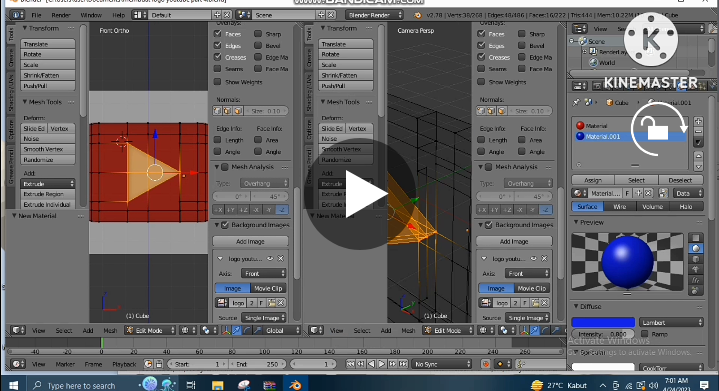Viewport: 719px width, 391px height.
Task: Click the material Select button
Action: (x=636, y=180)
